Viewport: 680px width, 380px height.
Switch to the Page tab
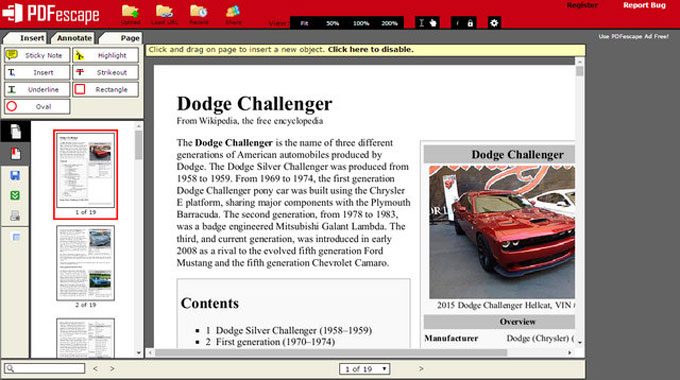(122, 38)
